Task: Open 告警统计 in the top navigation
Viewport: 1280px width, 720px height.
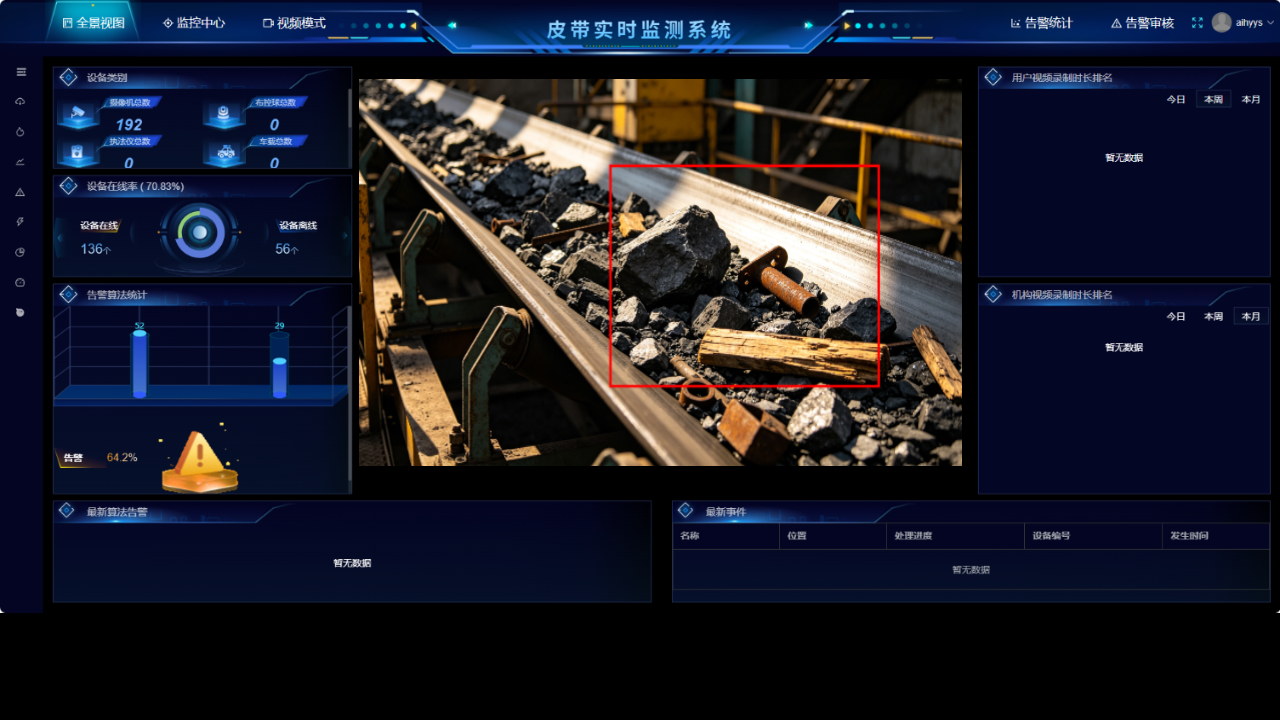Action: coord(1041,23)
